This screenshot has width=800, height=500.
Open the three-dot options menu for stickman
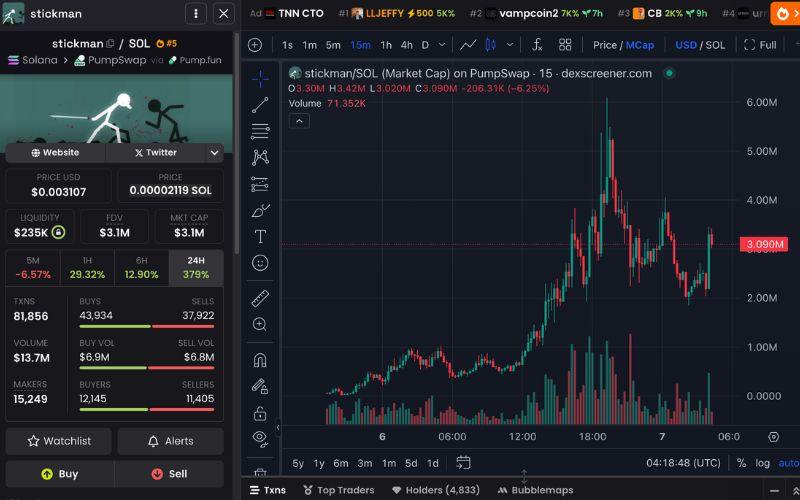click(195, 14)
